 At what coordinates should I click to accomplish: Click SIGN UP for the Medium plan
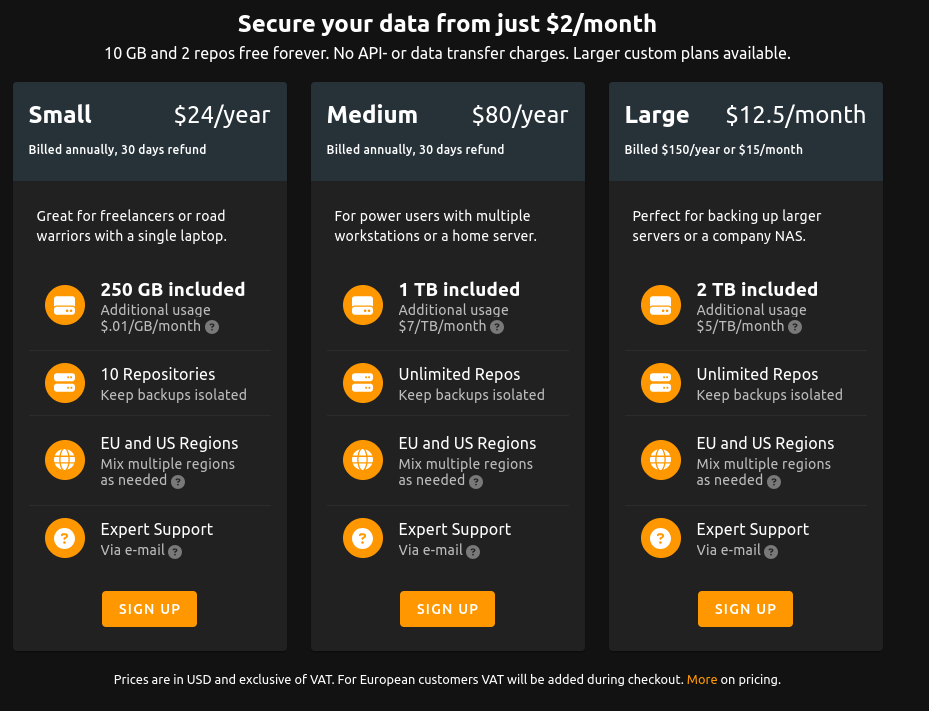[x=447, y=608]
